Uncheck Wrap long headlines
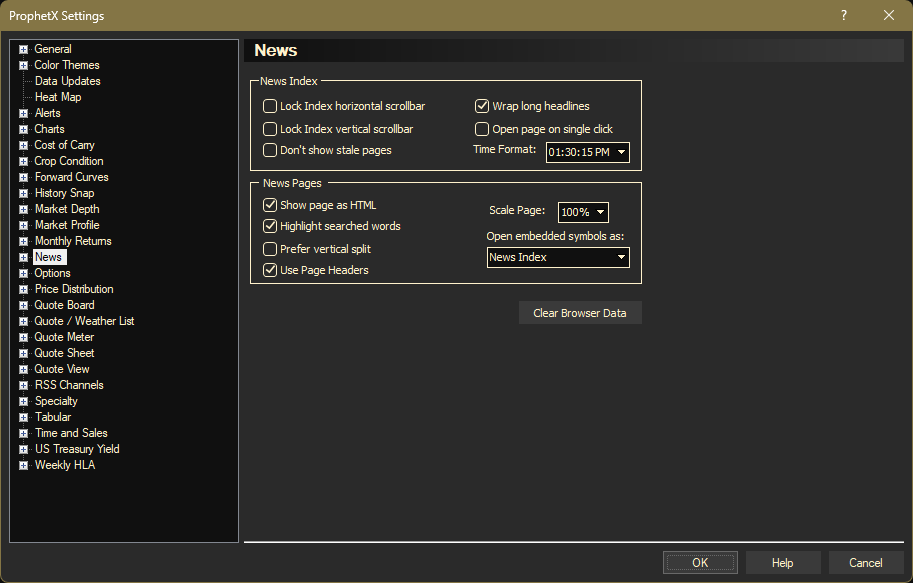Viewport: 913px width, 583px height. tap(482, 106)
